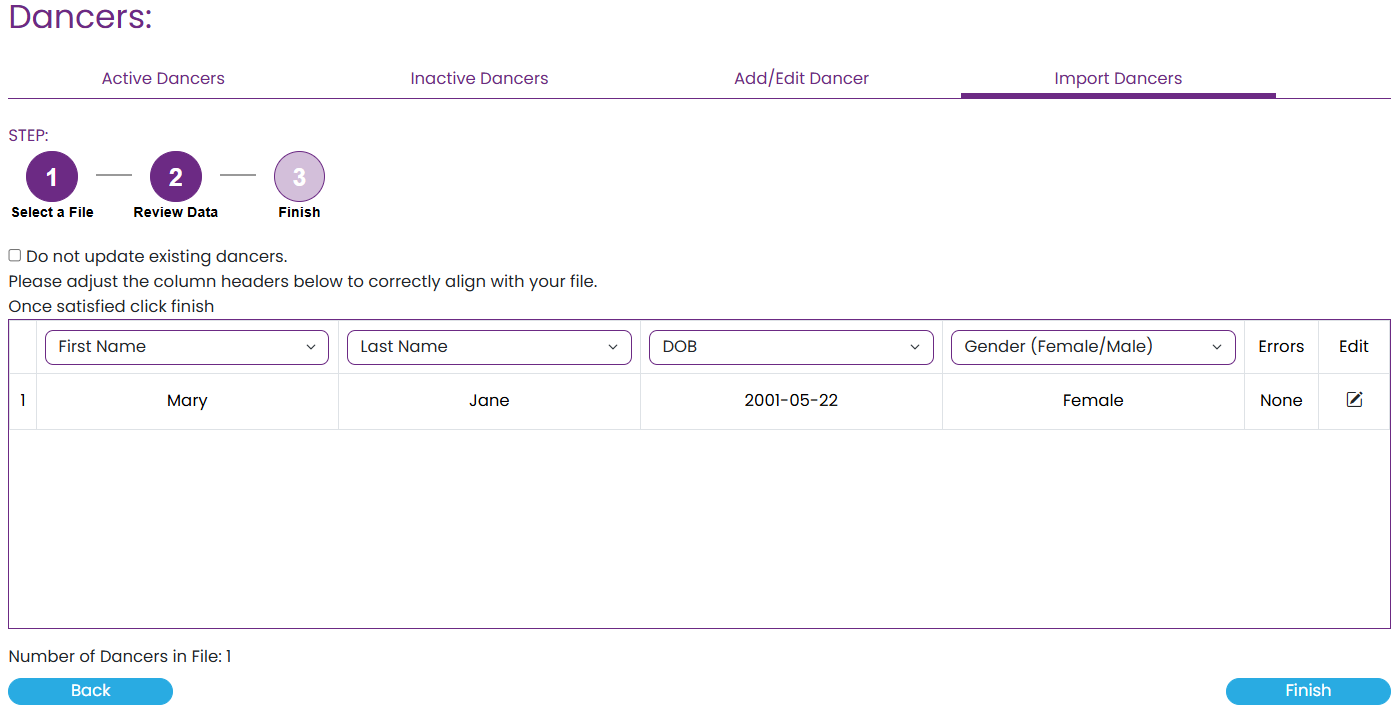Open the Inactive Dancers tab

click(479, 78)
